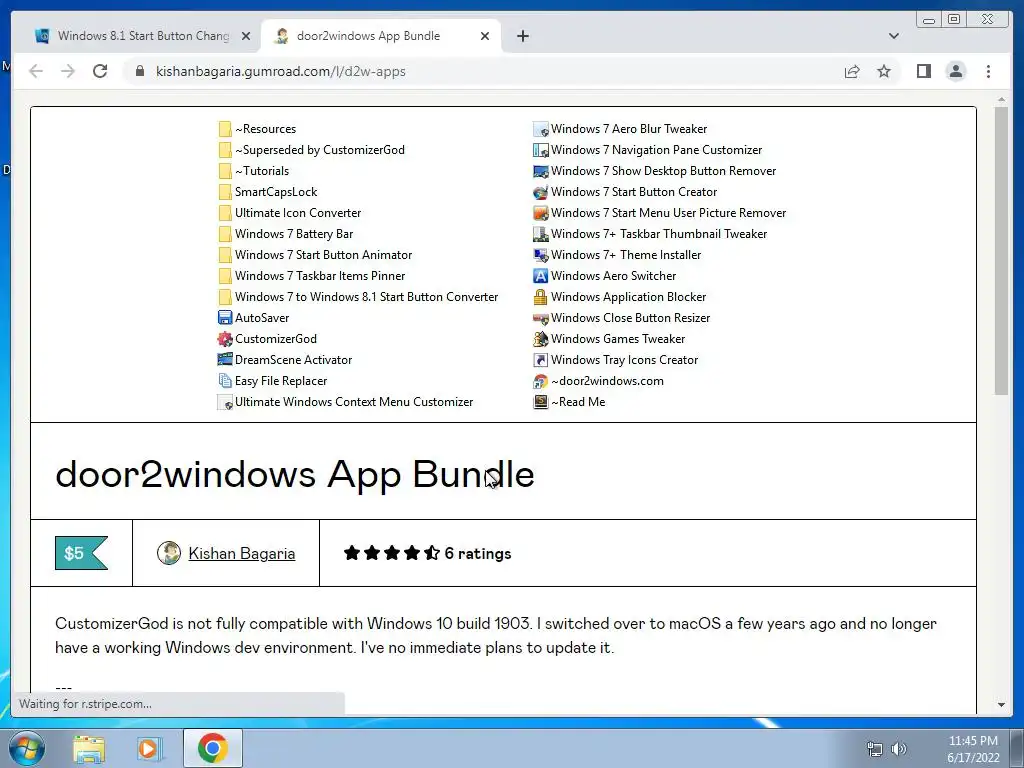The image size is (1024, 768).
Task: Click the ~Tutorials folder text
Action: pos(262,170)
